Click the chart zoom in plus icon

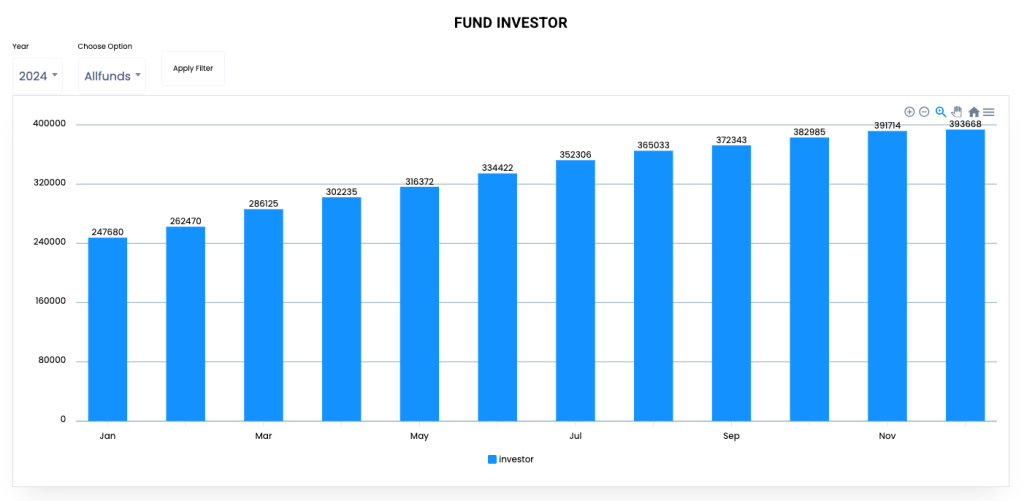(x=909, y=112)
